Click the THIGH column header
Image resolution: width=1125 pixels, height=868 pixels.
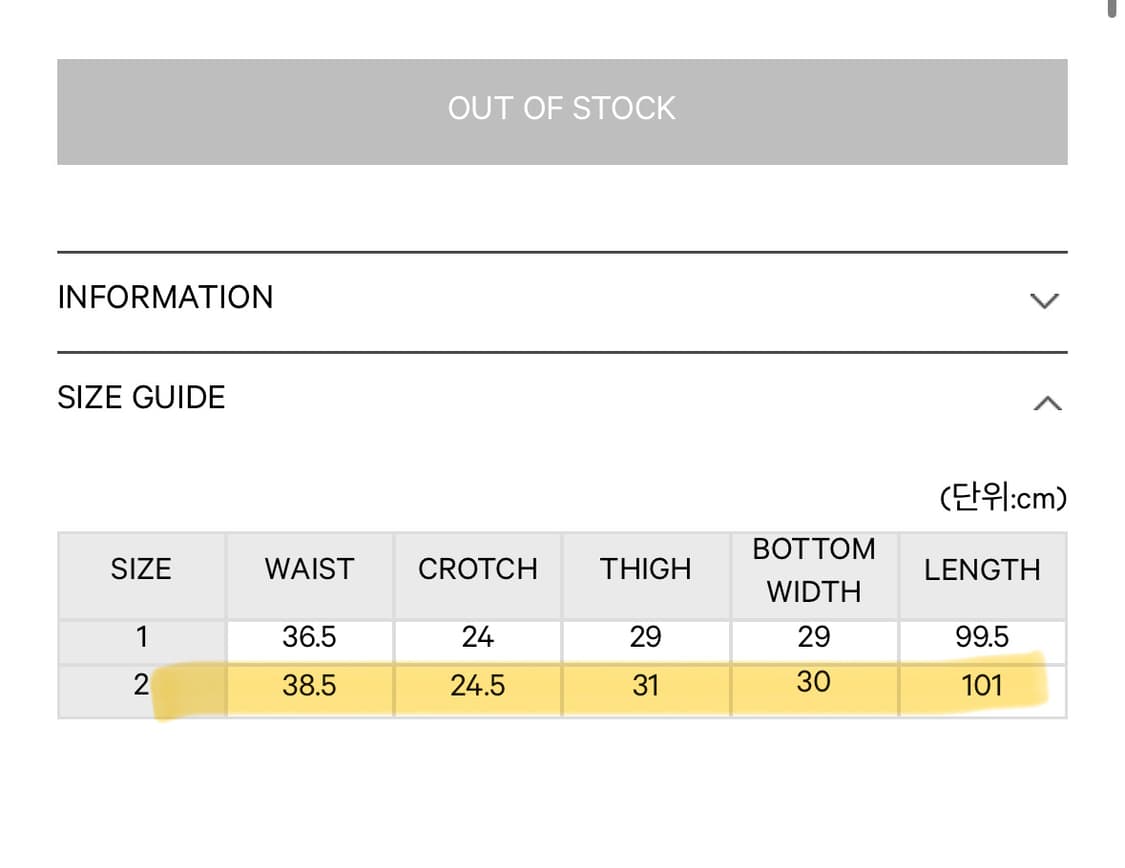[645, 569]
